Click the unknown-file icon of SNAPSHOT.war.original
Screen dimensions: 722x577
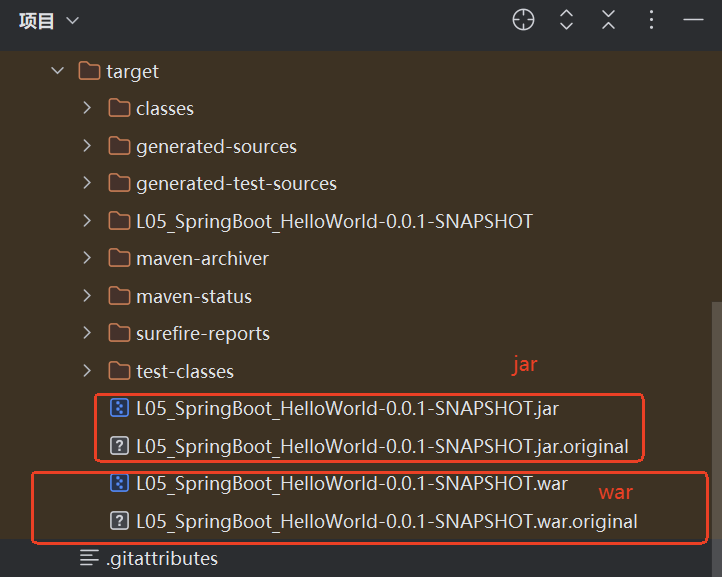click(119, 521)
